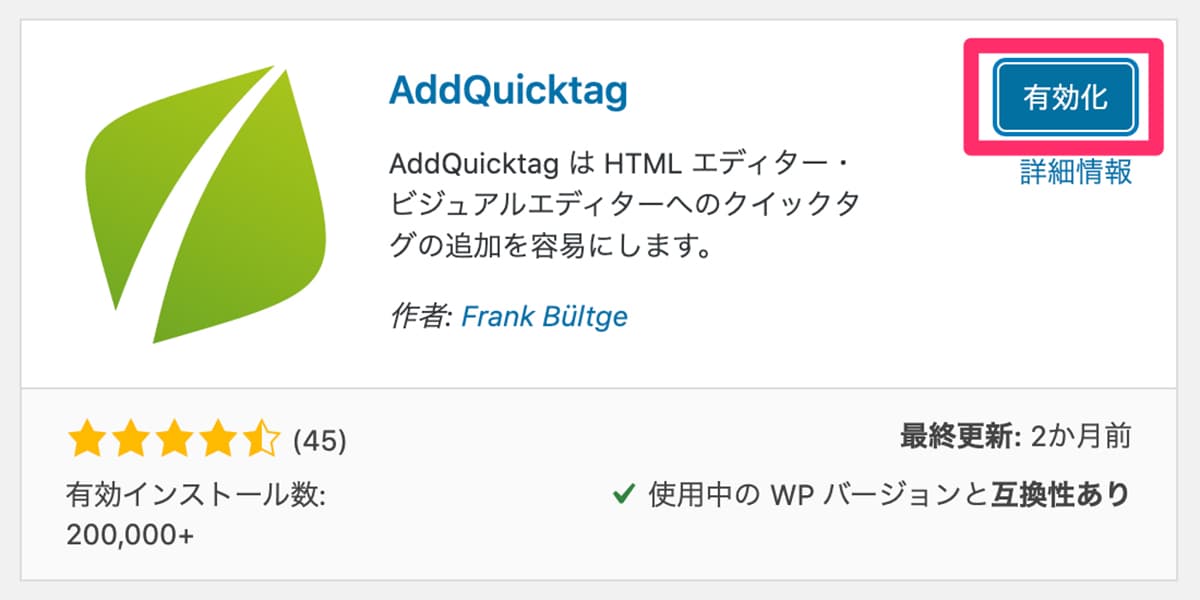This screenshot has width=1200, height=600.
Task: Click the fourth yellow rating star
Action: (x=218, y=439)
